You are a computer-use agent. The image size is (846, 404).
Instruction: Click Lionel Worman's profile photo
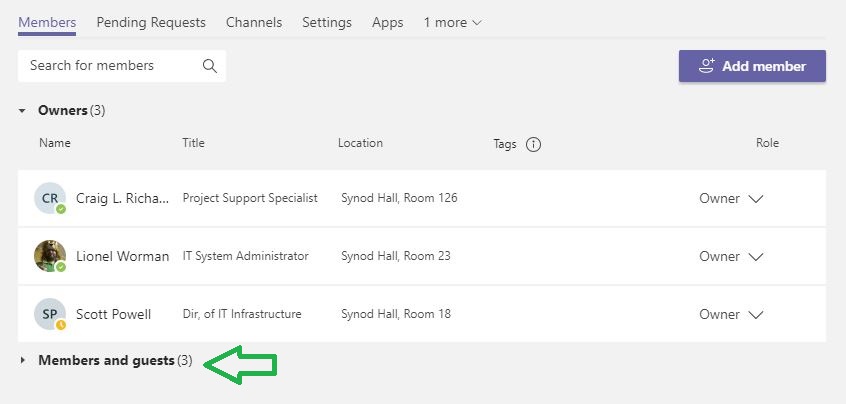pos(50,256)
